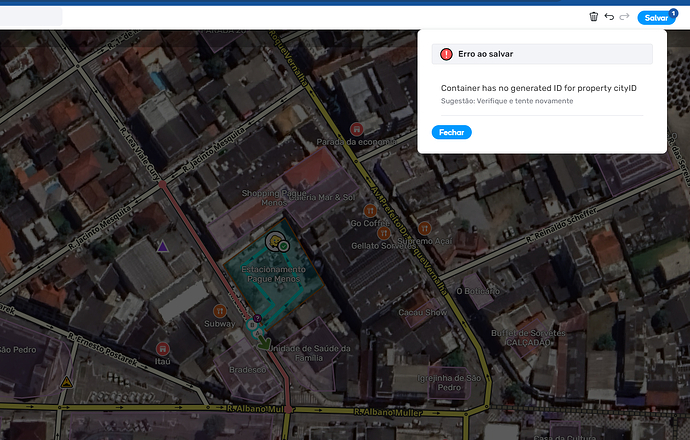690x440 pixels.
Task: Select the Subway restaurant marker
Action: click(221, 311)
